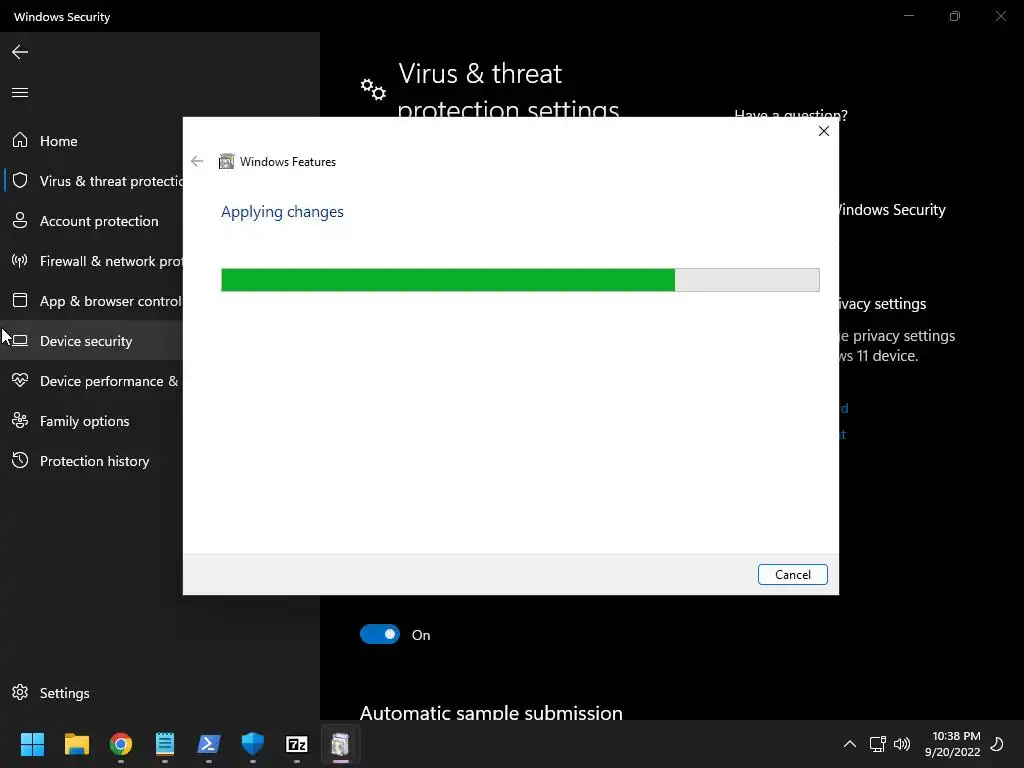Open the clock showing 10:38 PM
Screen dimensions: 1024x768
[x=953, y=744]
